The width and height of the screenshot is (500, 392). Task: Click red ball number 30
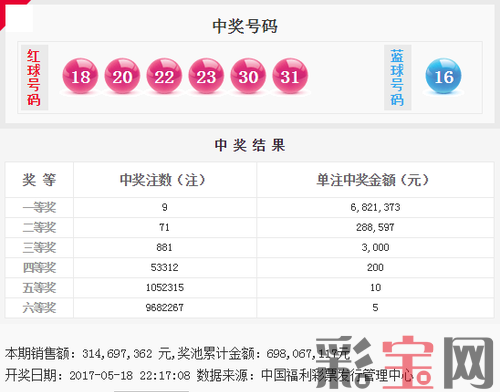coord(248,76)
